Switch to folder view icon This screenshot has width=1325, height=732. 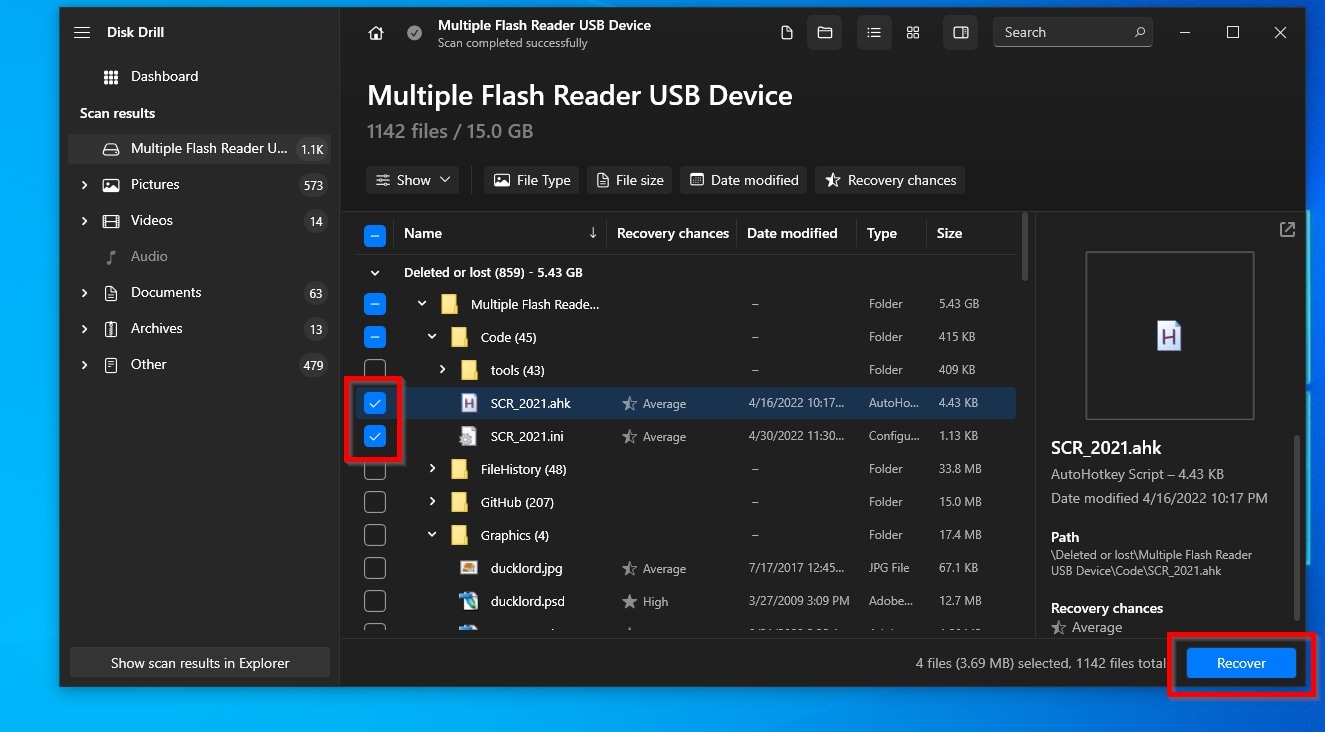point(825,33)
